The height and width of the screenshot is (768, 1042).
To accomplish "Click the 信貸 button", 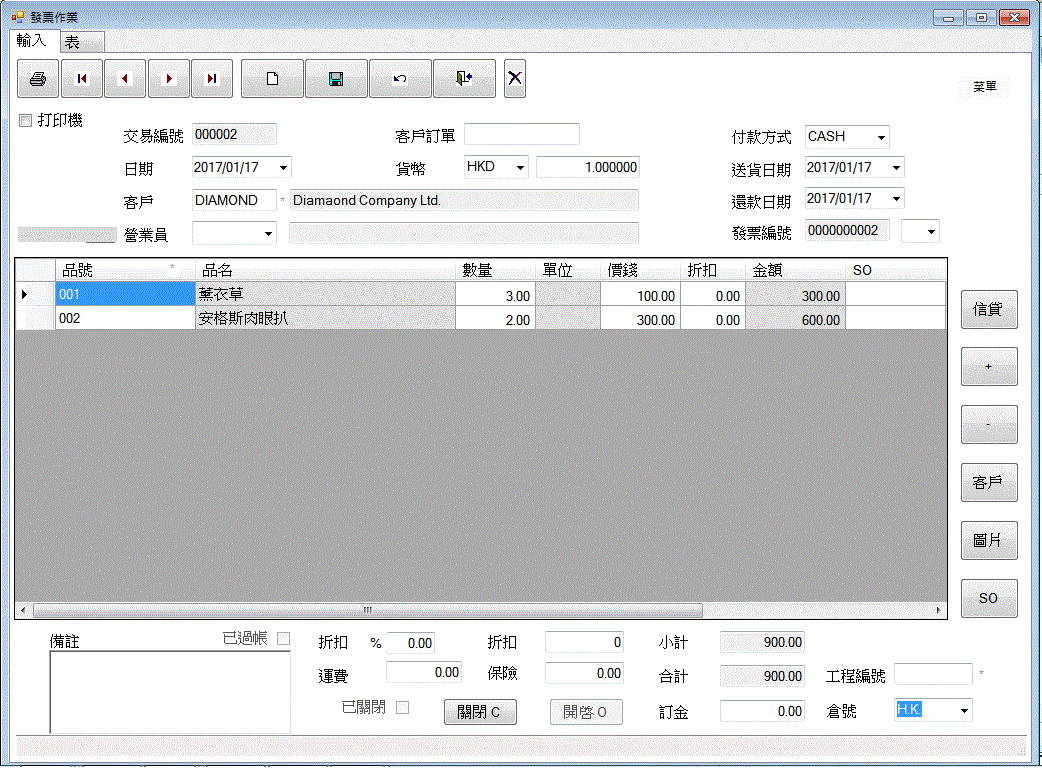I will coord(989,309).
